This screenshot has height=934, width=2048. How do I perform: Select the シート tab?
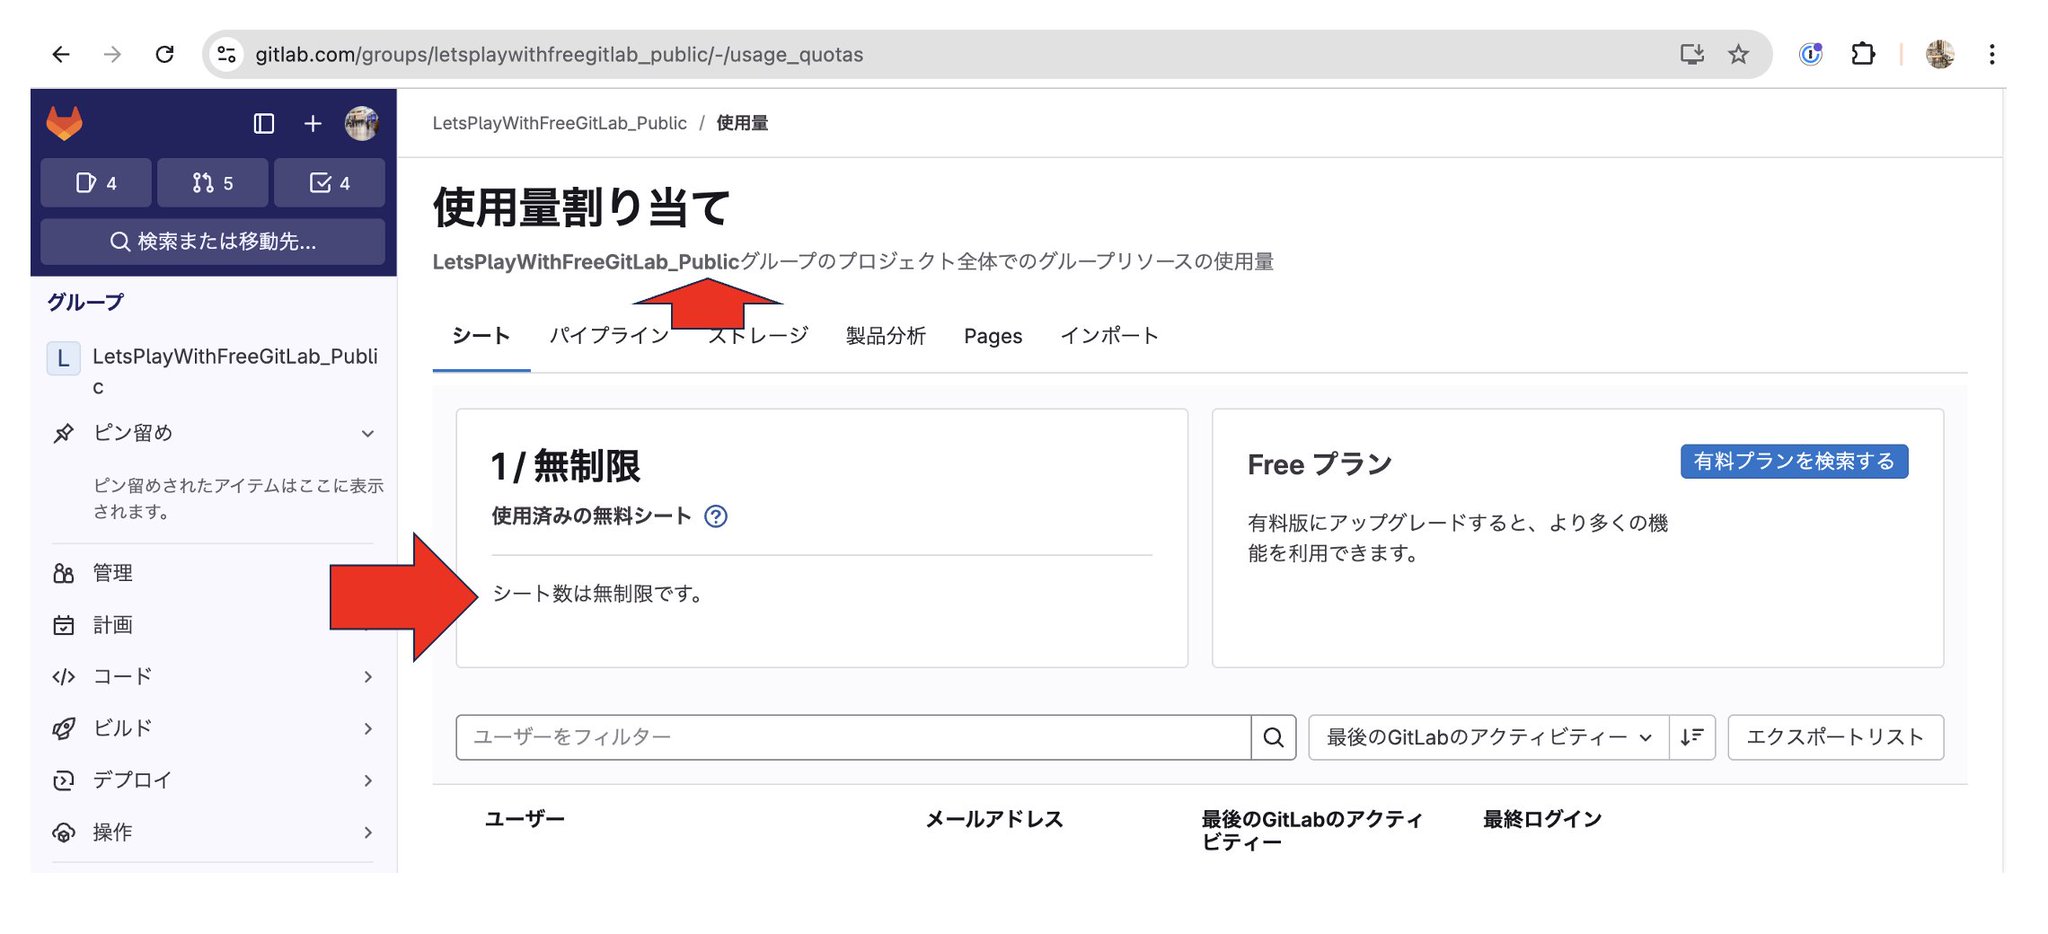tap(481, 336)
